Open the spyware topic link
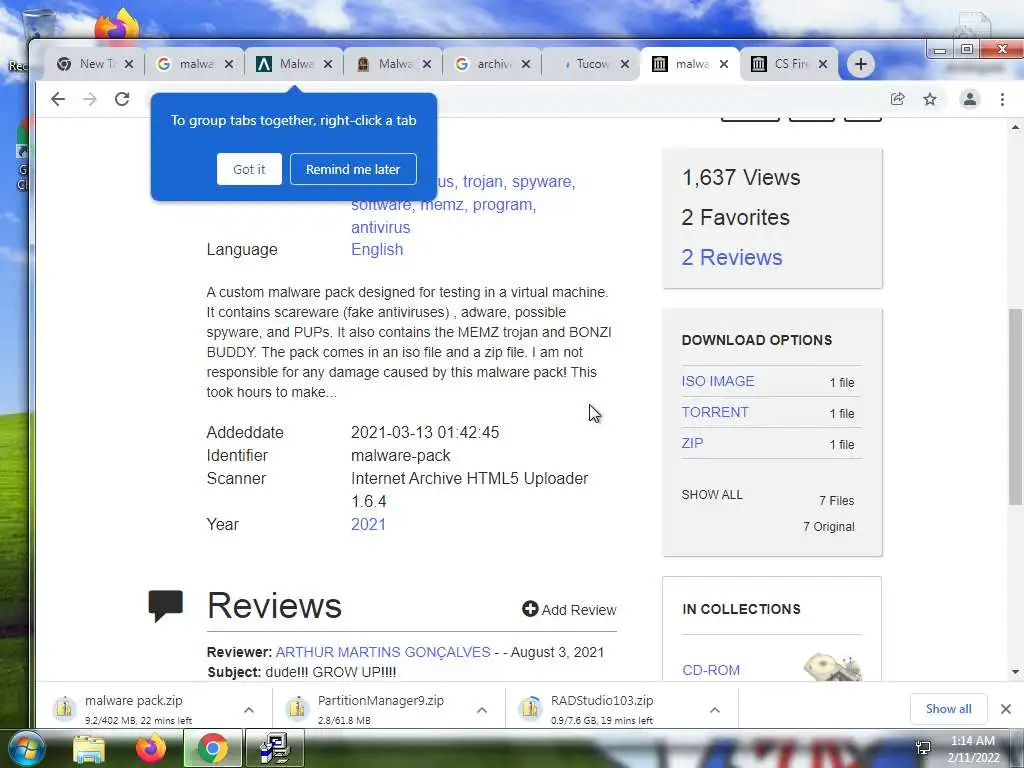Screen dimensions: 1024x768 click(x=543, y=182)
